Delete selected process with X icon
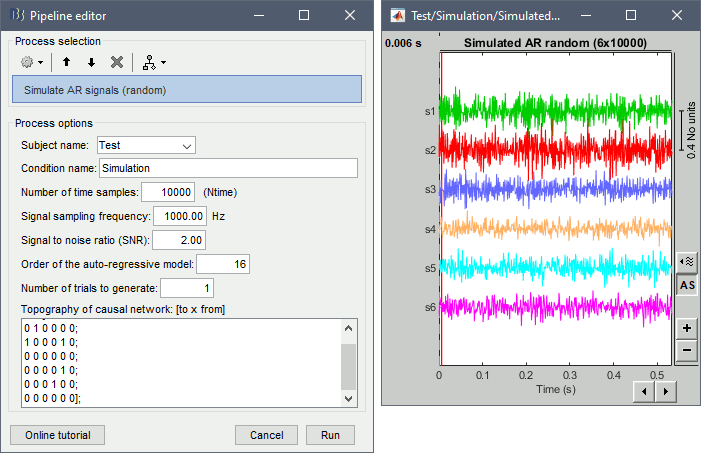 tap(117, 62)
